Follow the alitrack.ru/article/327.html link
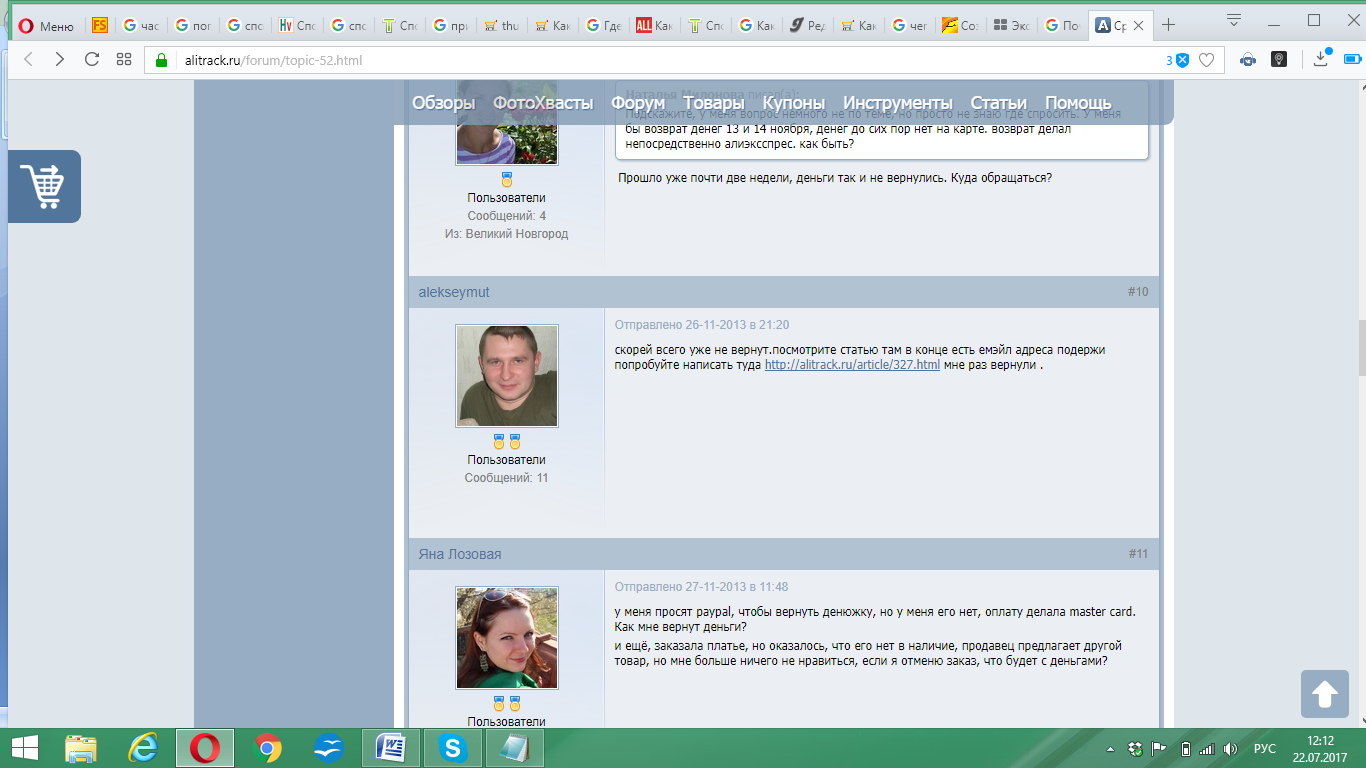 852,365
